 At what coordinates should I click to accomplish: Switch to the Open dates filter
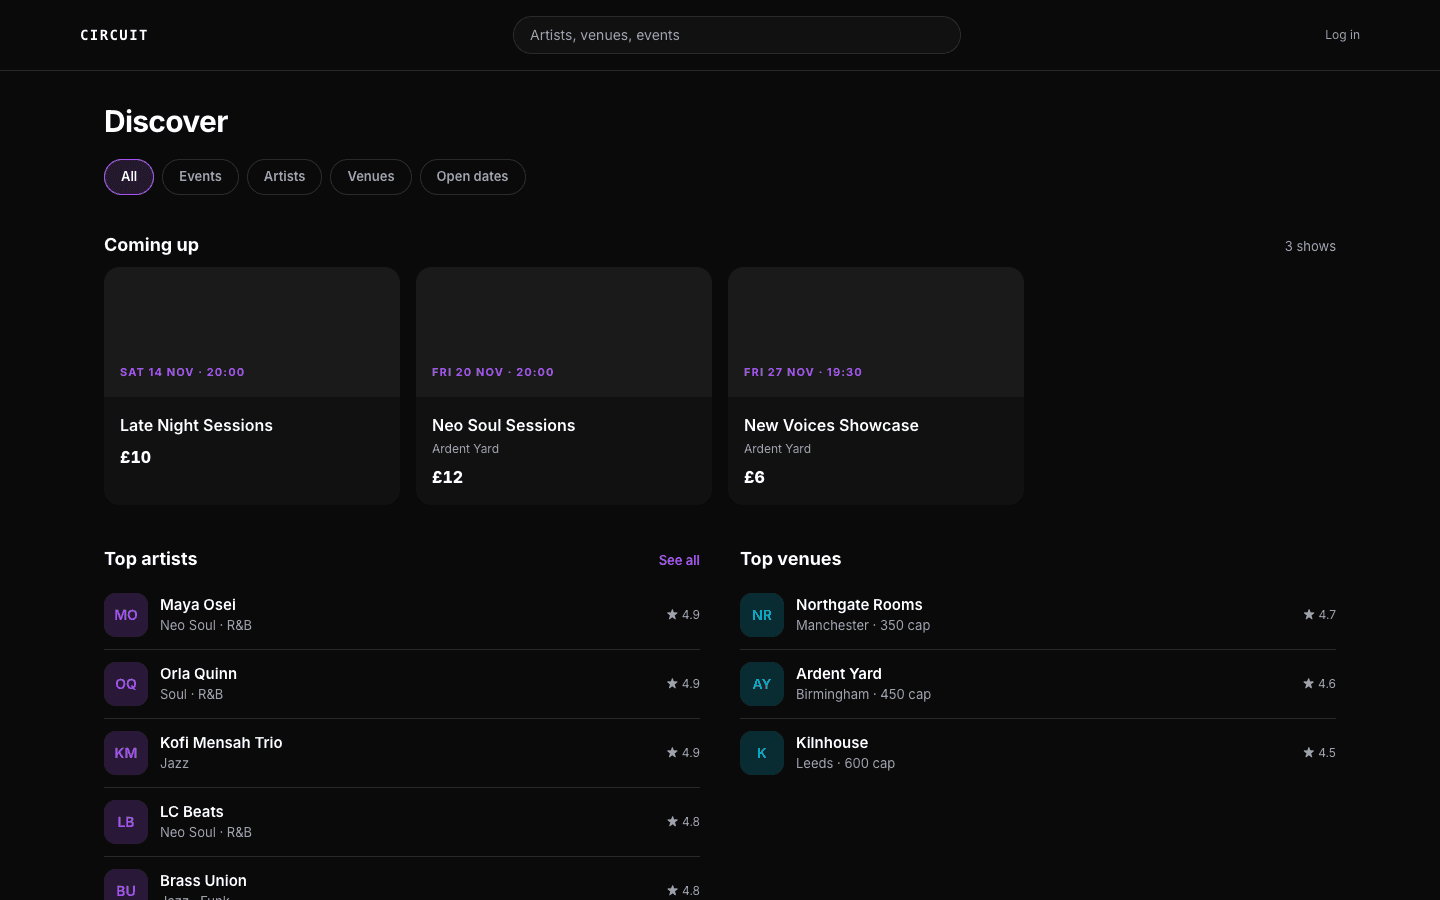coord(472,177)
